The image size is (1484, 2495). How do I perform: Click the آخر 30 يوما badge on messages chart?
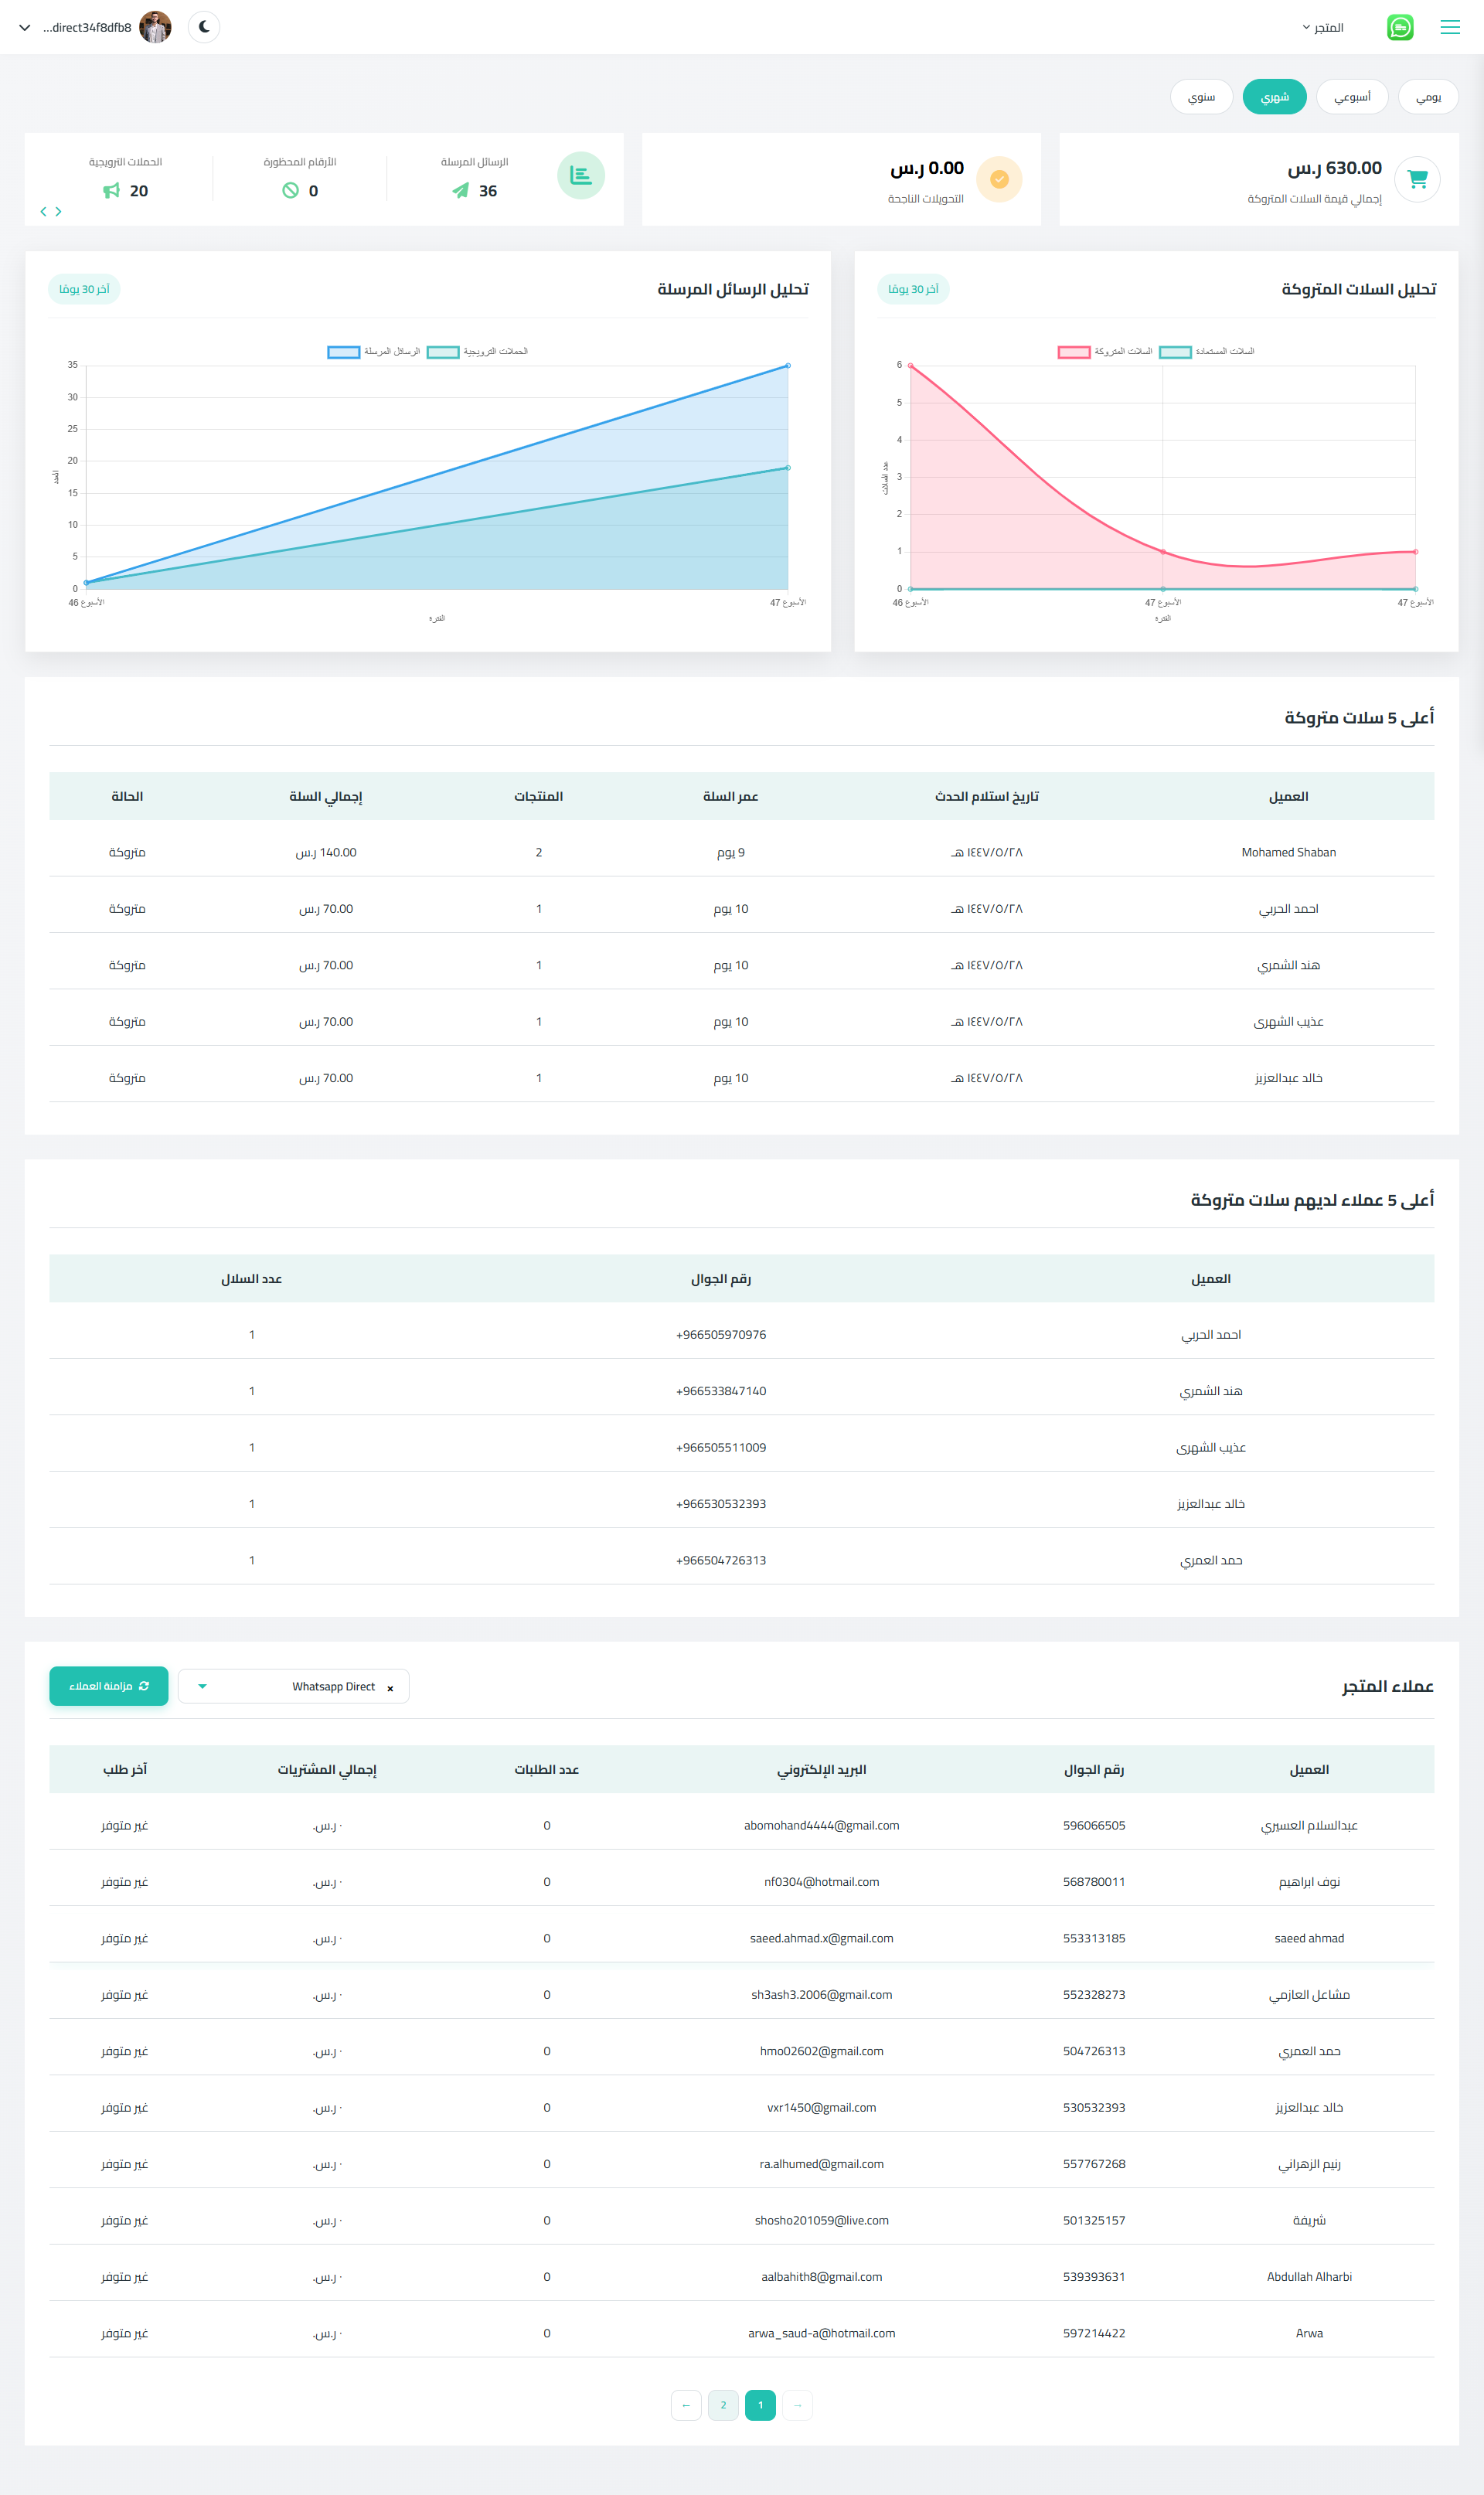pyautogui.click(x=85, y=289)
